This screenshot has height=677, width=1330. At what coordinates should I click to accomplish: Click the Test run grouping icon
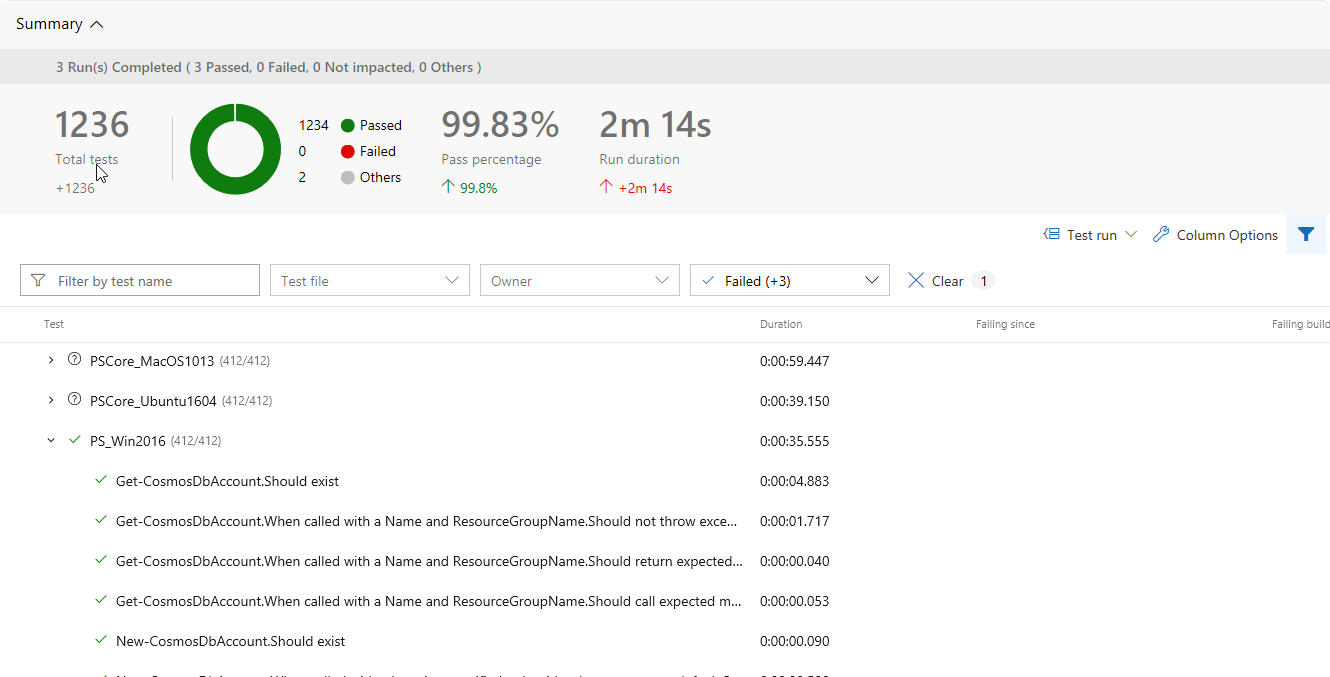click(x=1052, y=234)
